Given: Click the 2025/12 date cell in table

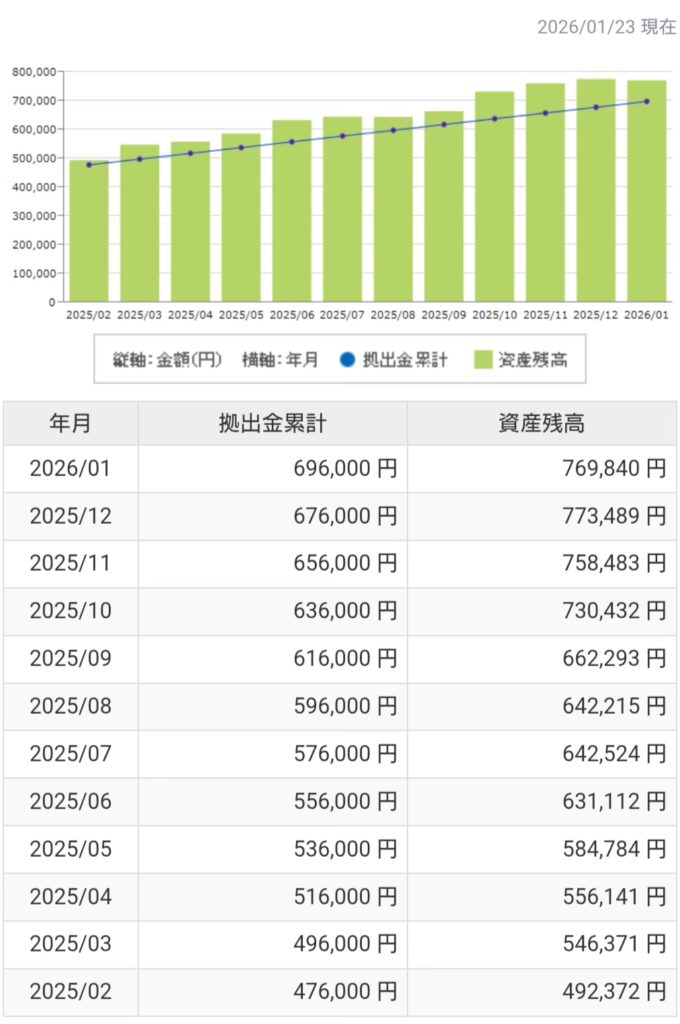Looking at the screenshot, I should (x=70, y=516).
